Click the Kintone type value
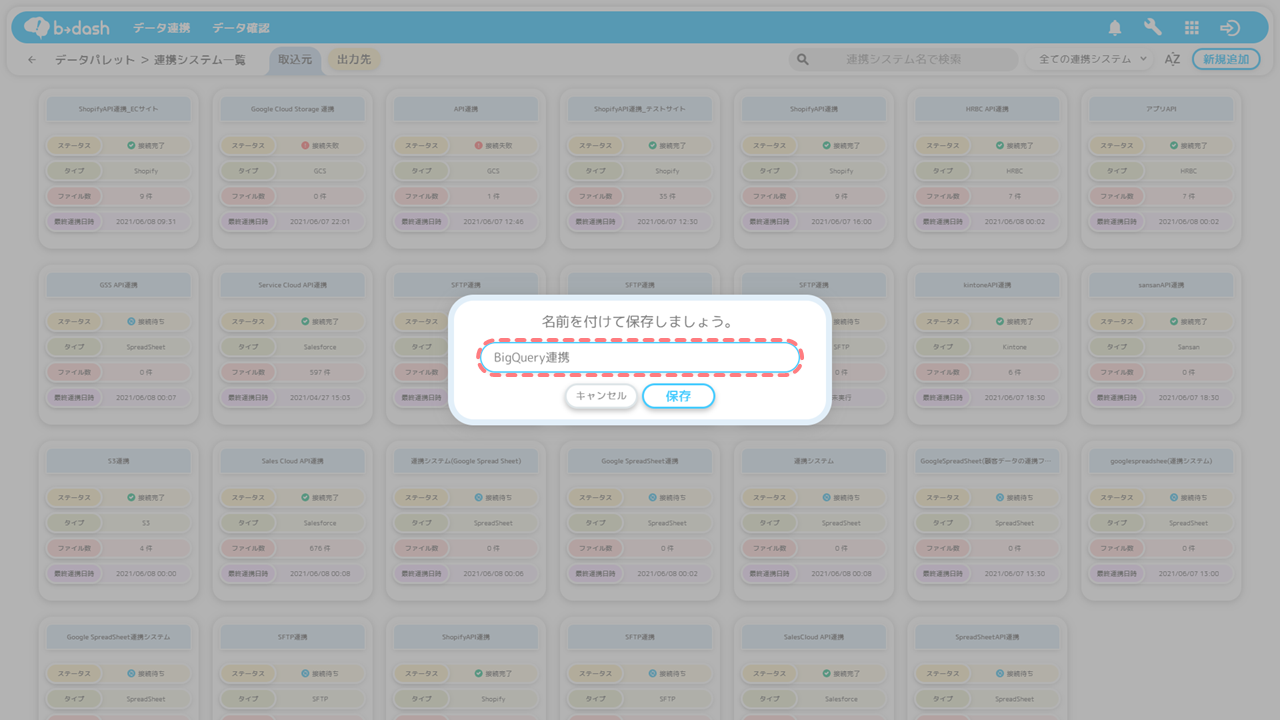Screen dimensions: 1280x720 pyautogui.click(x=1014, y=347)
